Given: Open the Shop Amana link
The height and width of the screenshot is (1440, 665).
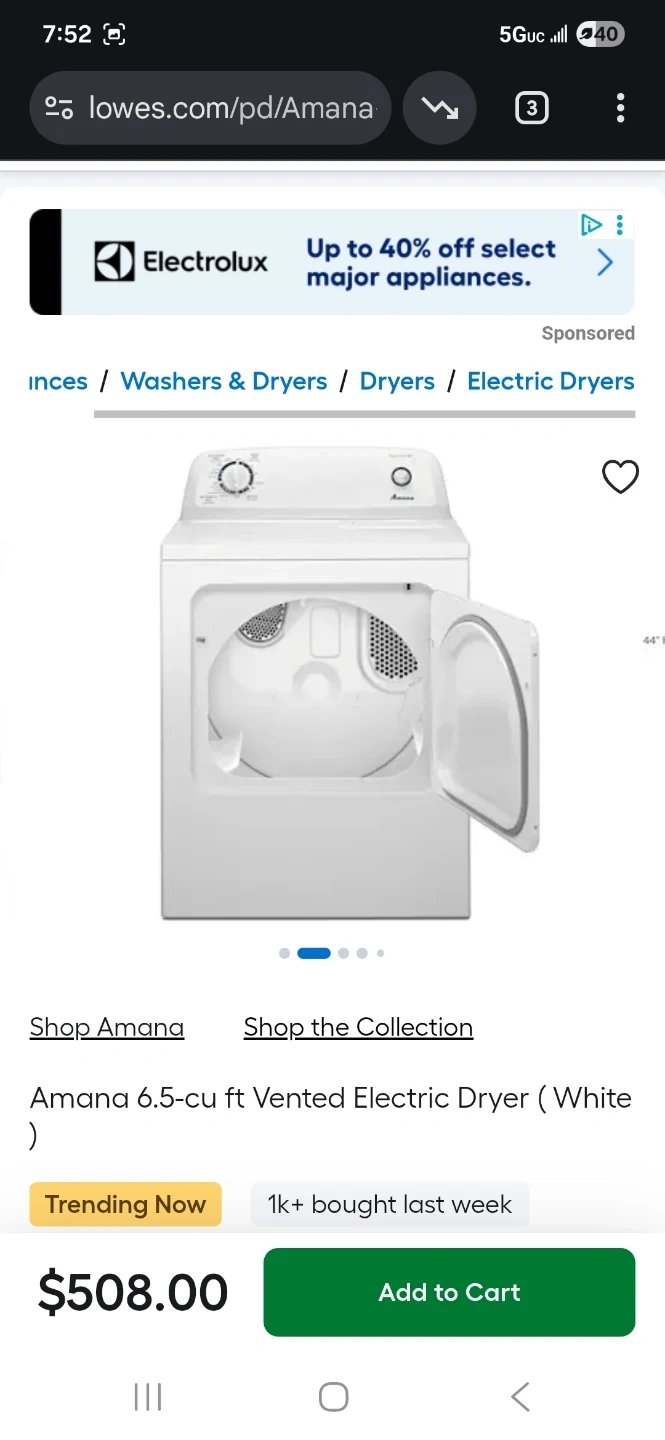Looking at the screenshot, I should coord(107,1027).
